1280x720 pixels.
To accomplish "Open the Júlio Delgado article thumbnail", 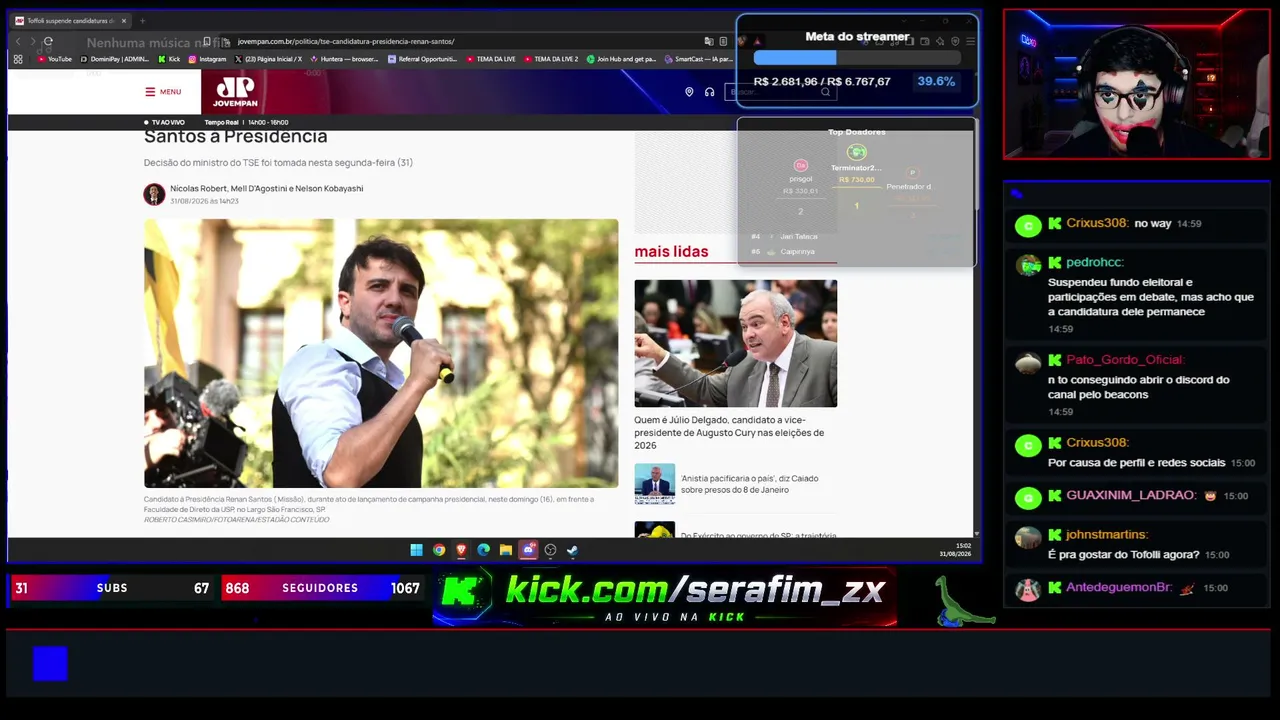I will pos(735,344).
